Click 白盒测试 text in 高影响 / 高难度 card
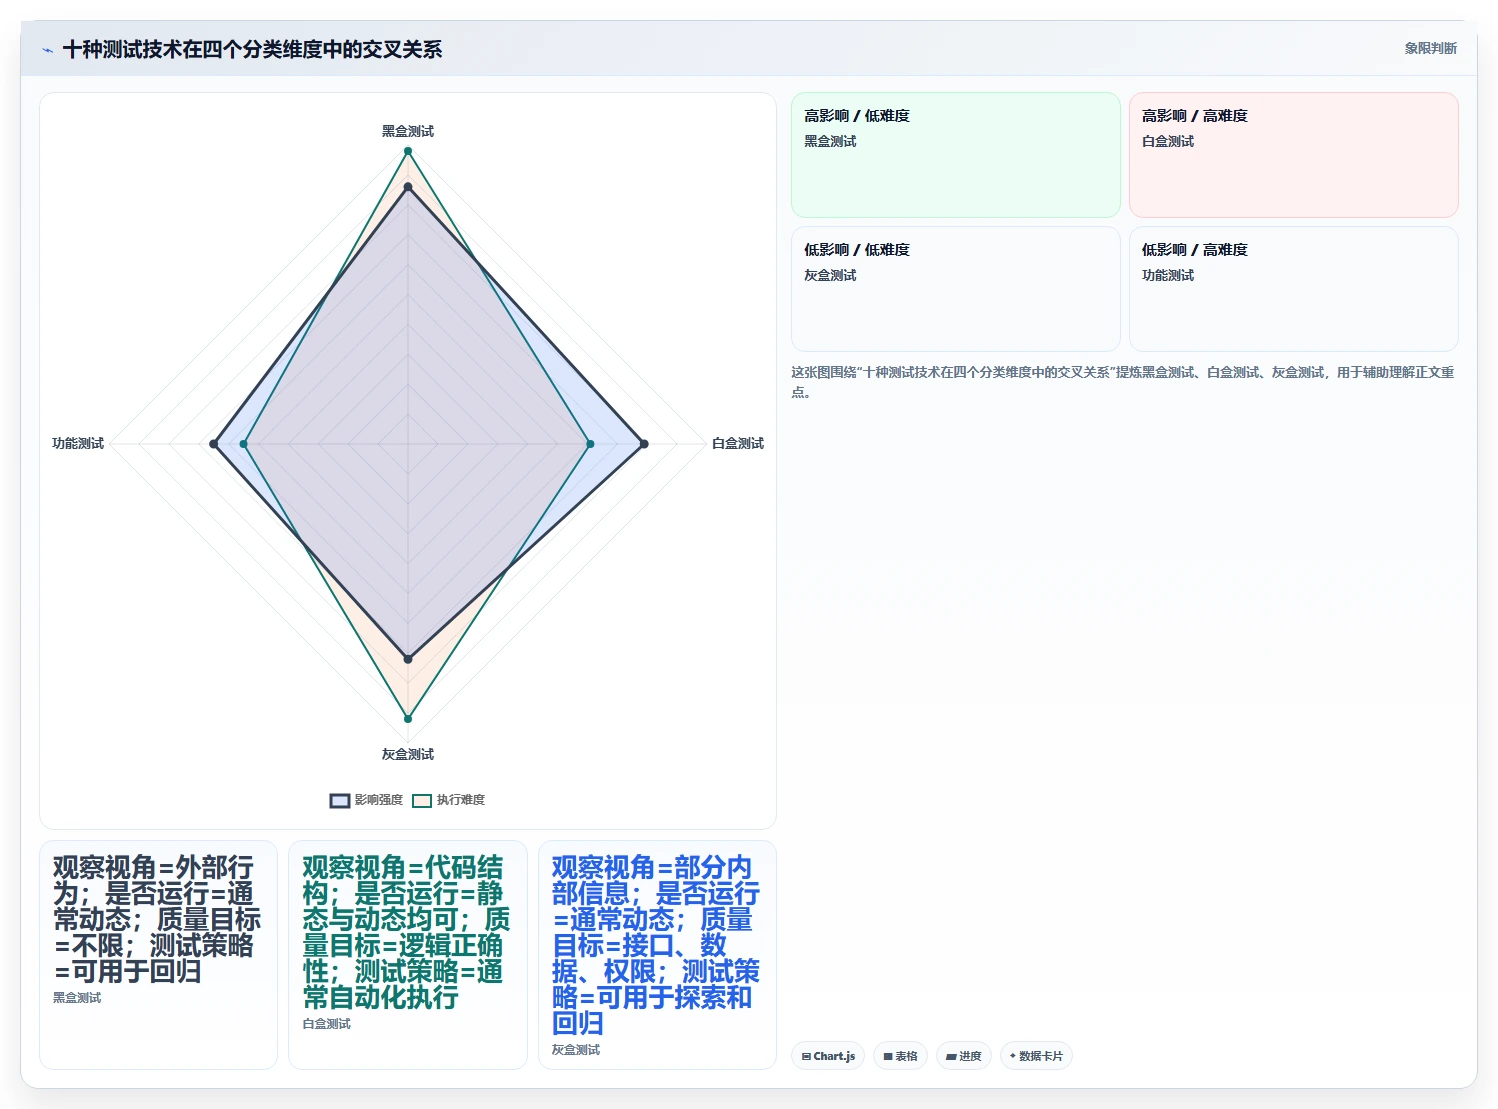The image size is (1498, 1109). [1168, 141]
